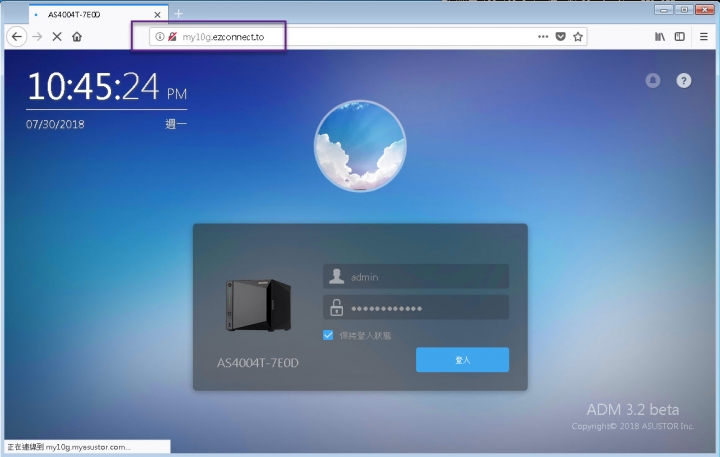Click the 10:45:24 PM clock text
Image resolution: width=720 pixels, height=457 pixels.
click(x=107, y=86)
